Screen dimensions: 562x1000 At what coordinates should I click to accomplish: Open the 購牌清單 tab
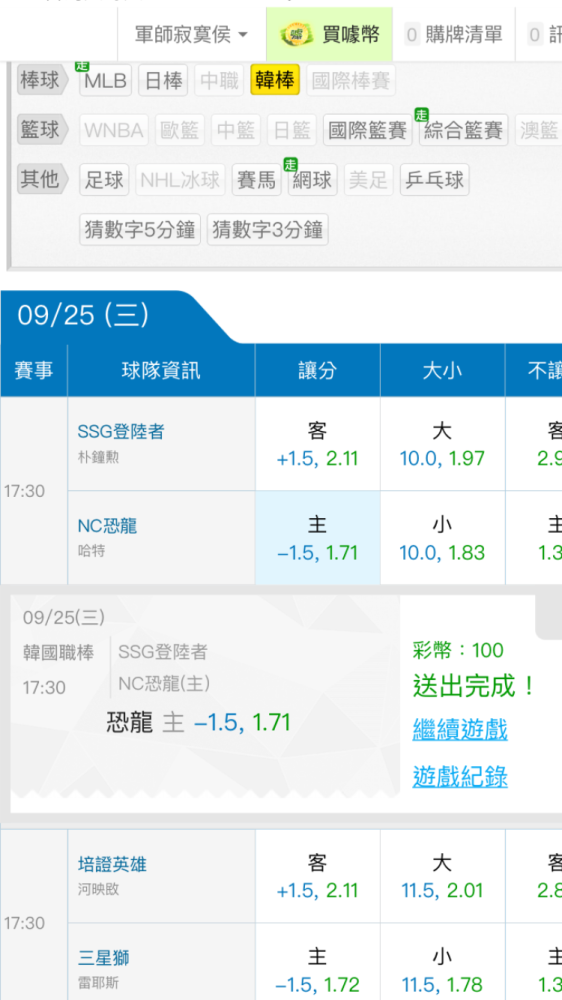(x=454, y=35)
